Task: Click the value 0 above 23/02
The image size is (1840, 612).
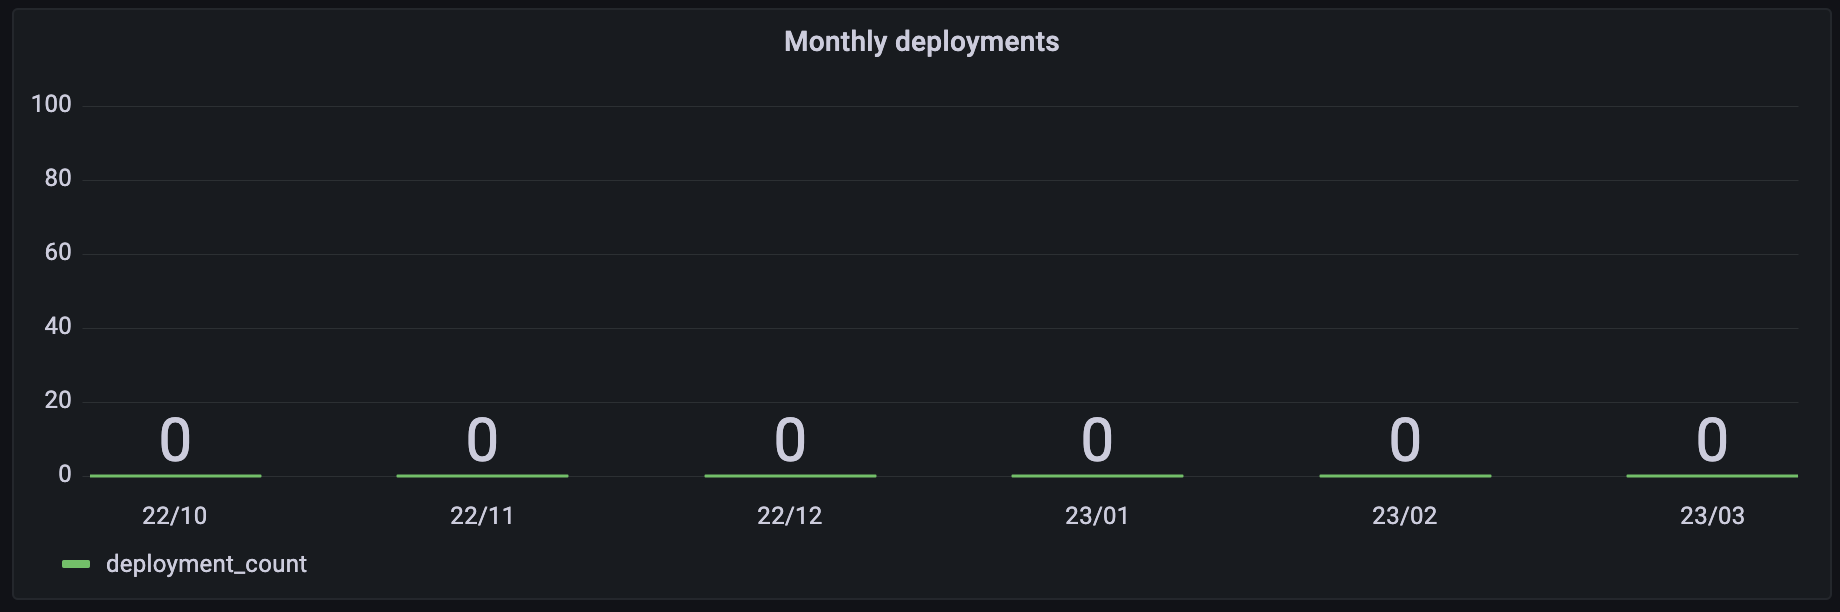Action: (x=1405, y=440)
